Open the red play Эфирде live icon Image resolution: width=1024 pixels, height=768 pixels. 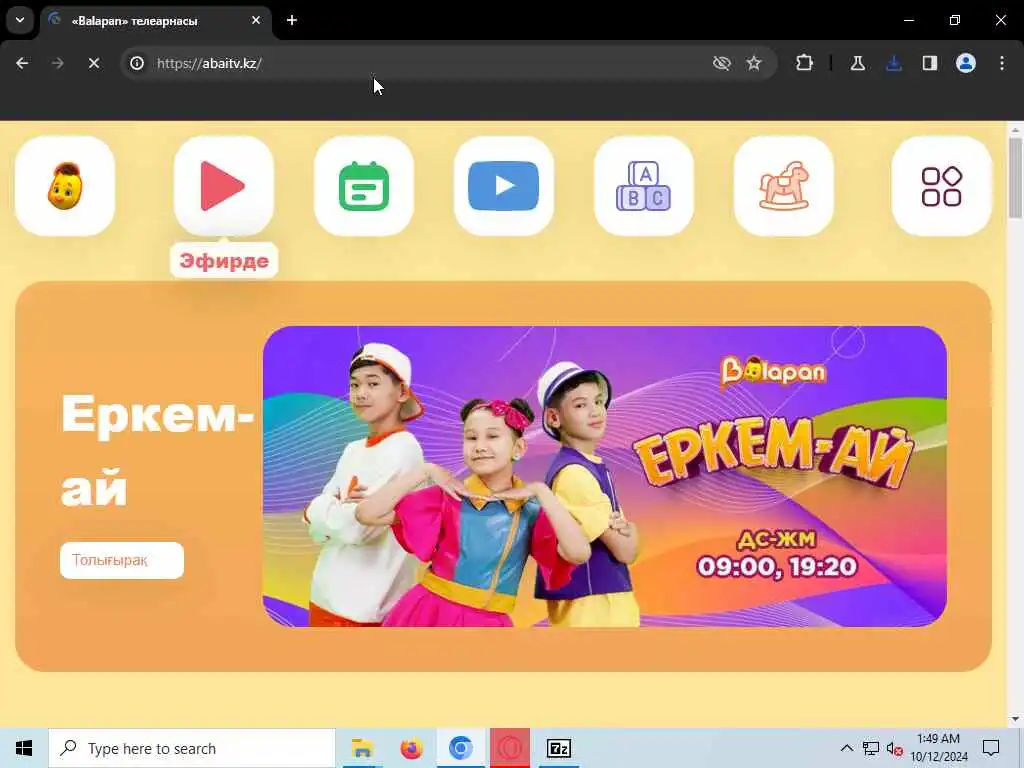pyautogui.click(x=224, y=186)
